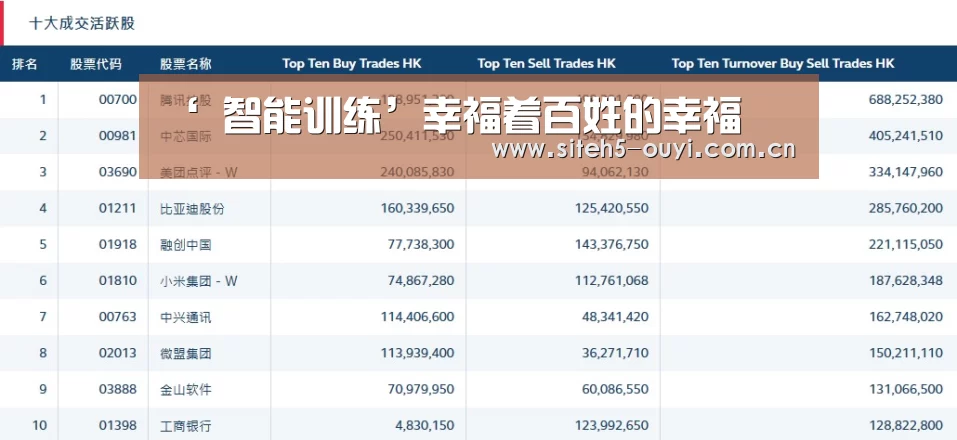Select buy value 160,339,650
This screenshot has height=440, width=957.
417,208
